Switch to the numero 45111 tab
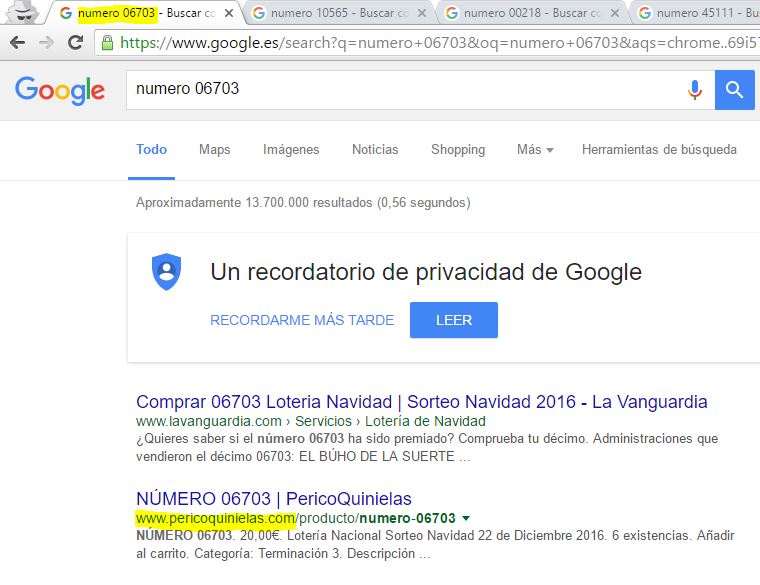This screenshot has height=585, width=760. [x=697, y=13]
